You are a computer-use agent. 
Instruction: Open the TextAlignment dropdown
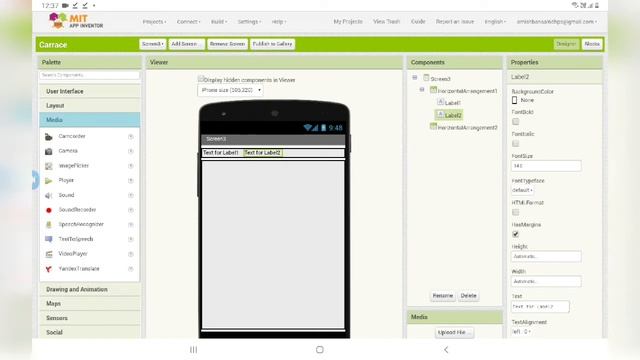pyautogui.click(x=521, y=332)
